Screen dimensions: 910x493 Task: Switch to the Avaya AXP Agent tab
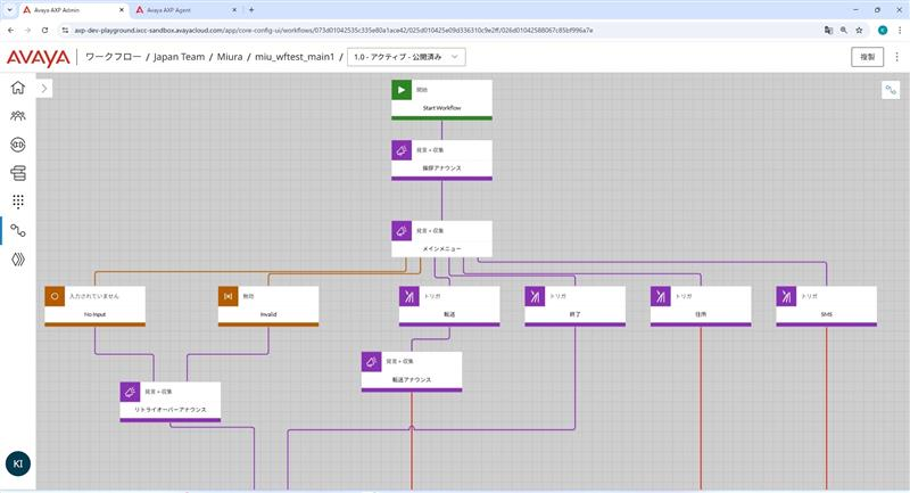[187, 10]
